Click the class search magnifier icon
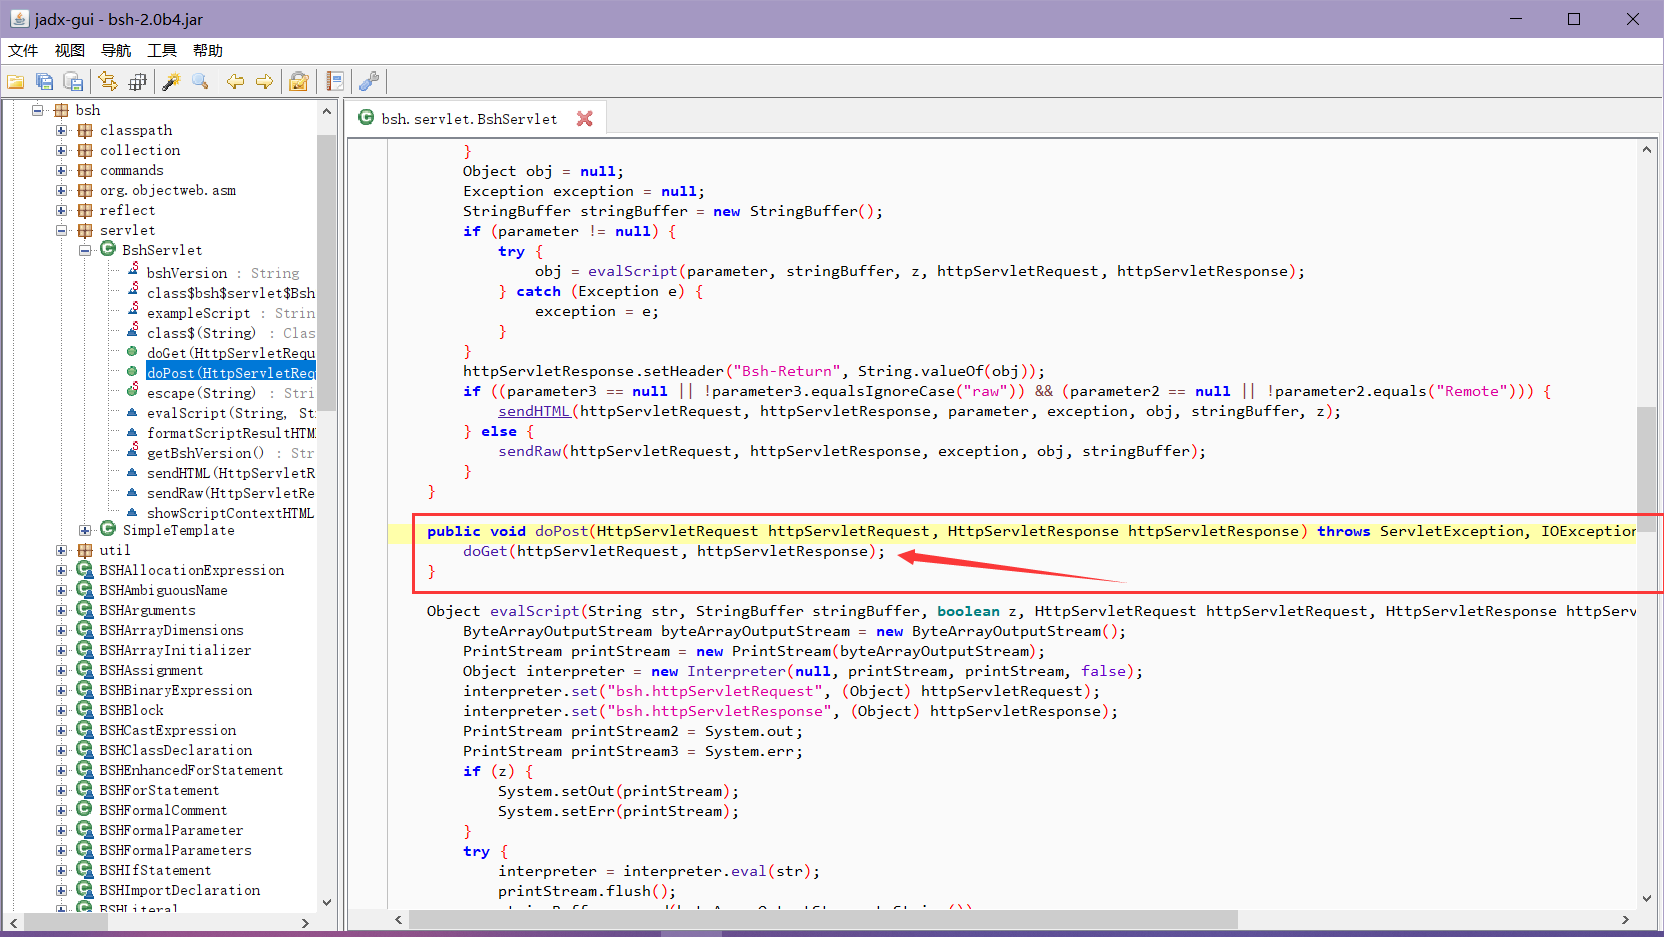 pos(200,82)
